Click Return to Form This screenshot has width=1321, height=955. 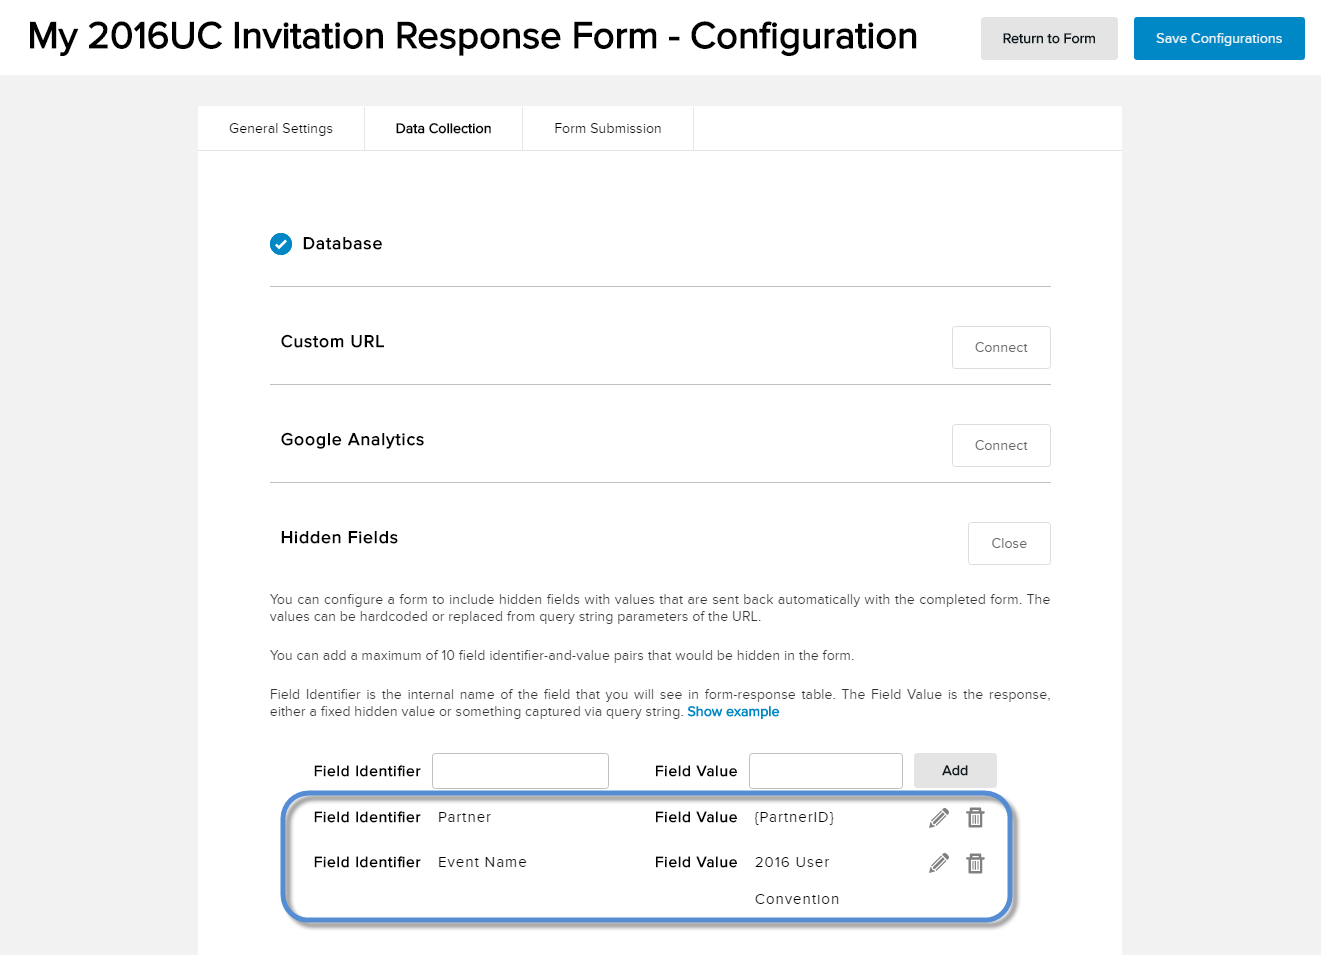pos(1049,38)
